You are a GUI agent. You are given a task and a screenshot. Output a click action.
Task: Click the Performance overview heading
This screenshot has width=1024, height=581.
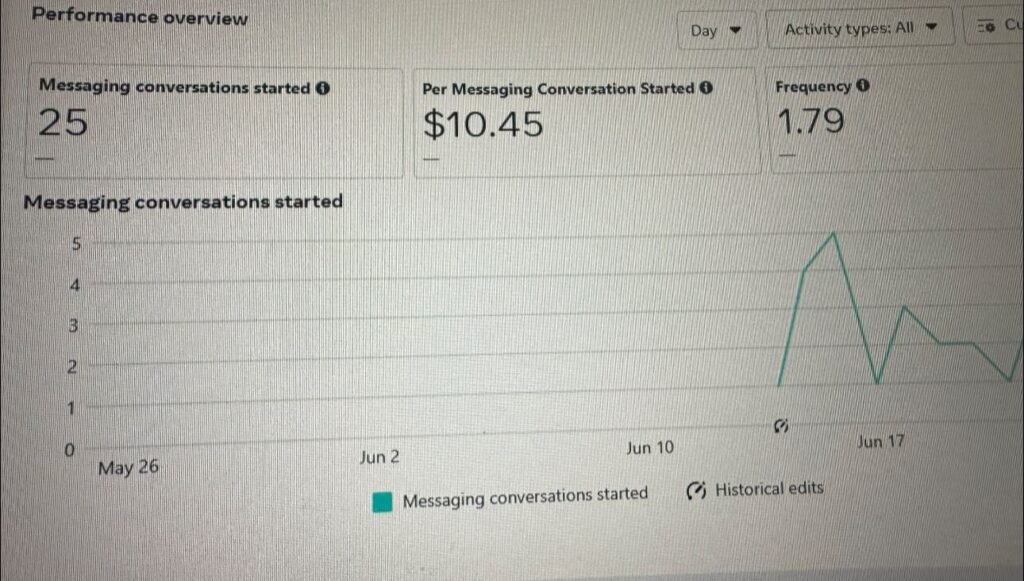pyautogui.click(x=140, y=18)
